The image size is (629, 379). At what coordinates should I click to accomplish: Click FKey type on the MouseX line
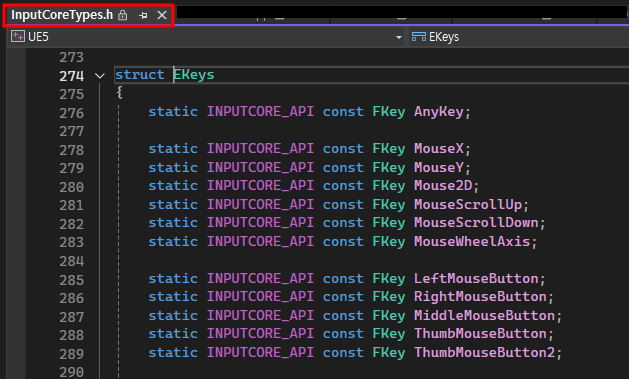[389, 149]
